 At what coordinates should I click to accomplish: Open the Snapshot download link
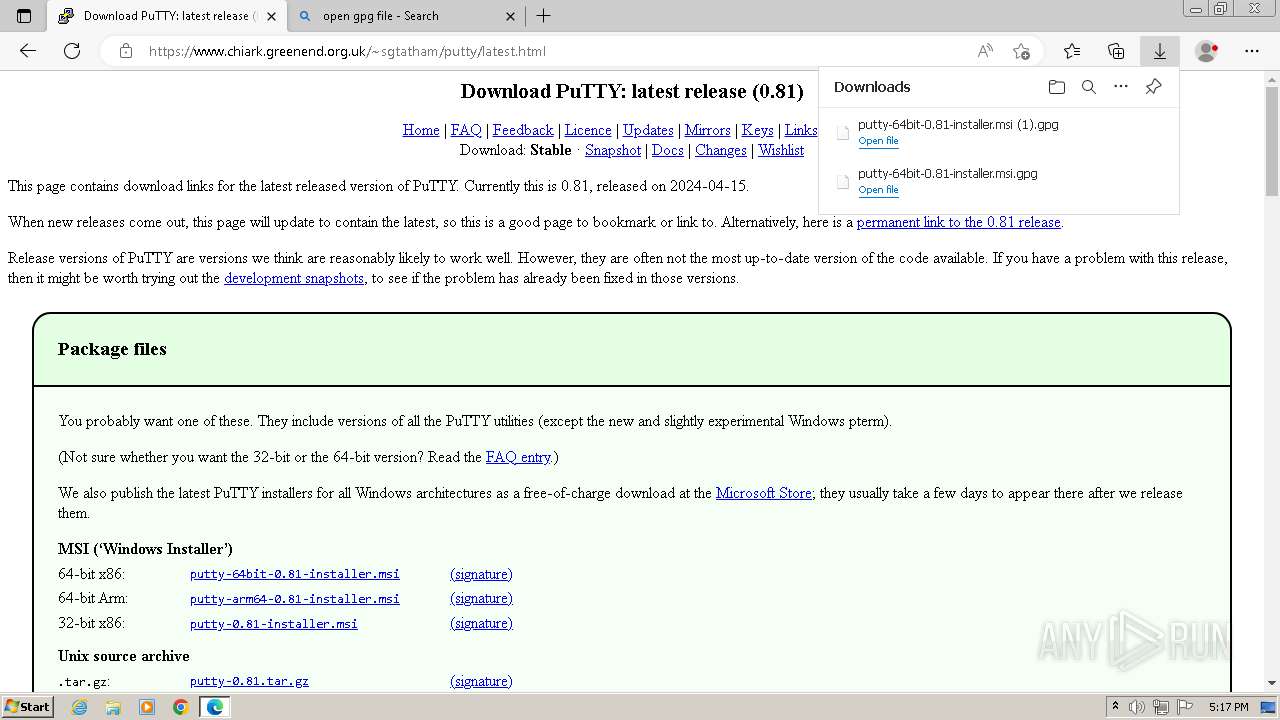613,150
